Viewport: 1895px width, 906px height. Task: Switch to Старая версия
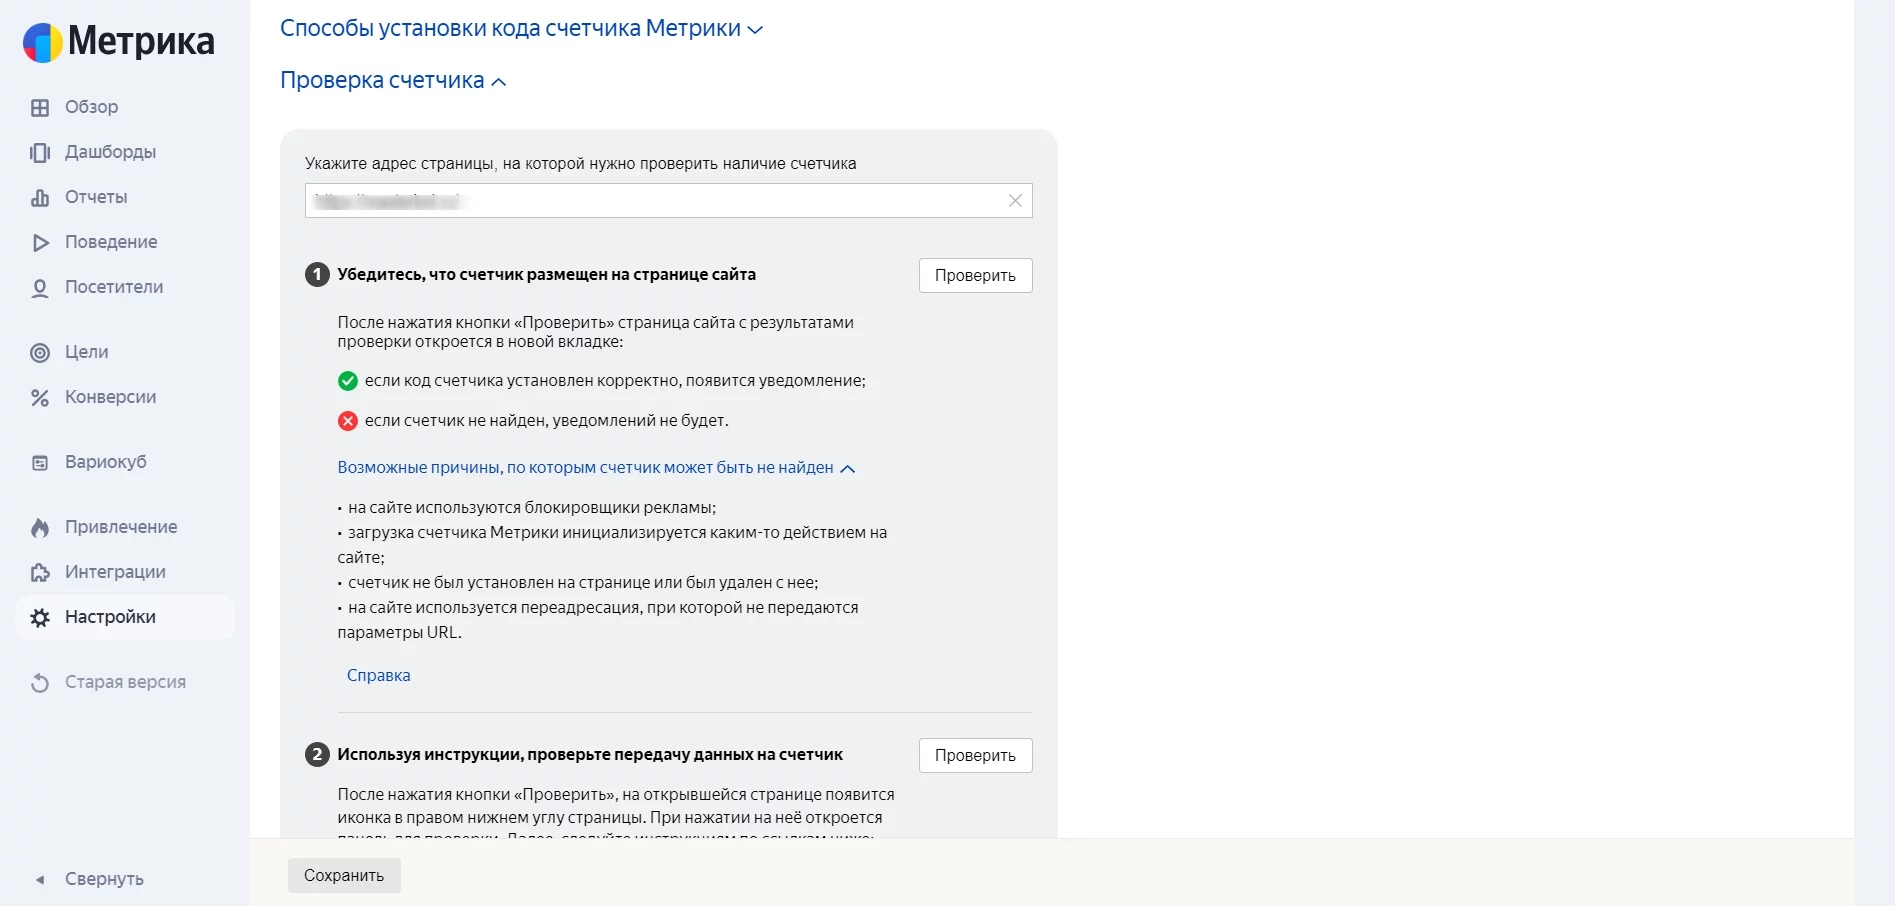(x=125, y=682)
